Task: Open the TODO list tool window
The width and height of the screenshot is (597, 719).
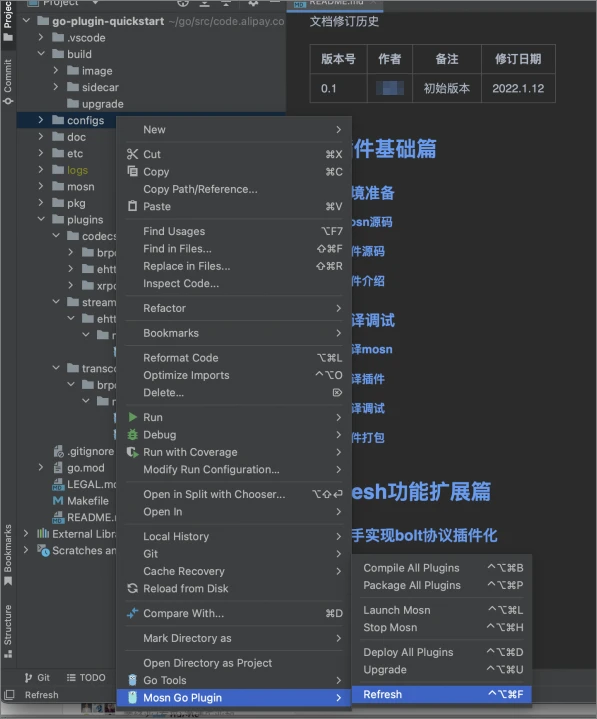Action: pos(86,678)
